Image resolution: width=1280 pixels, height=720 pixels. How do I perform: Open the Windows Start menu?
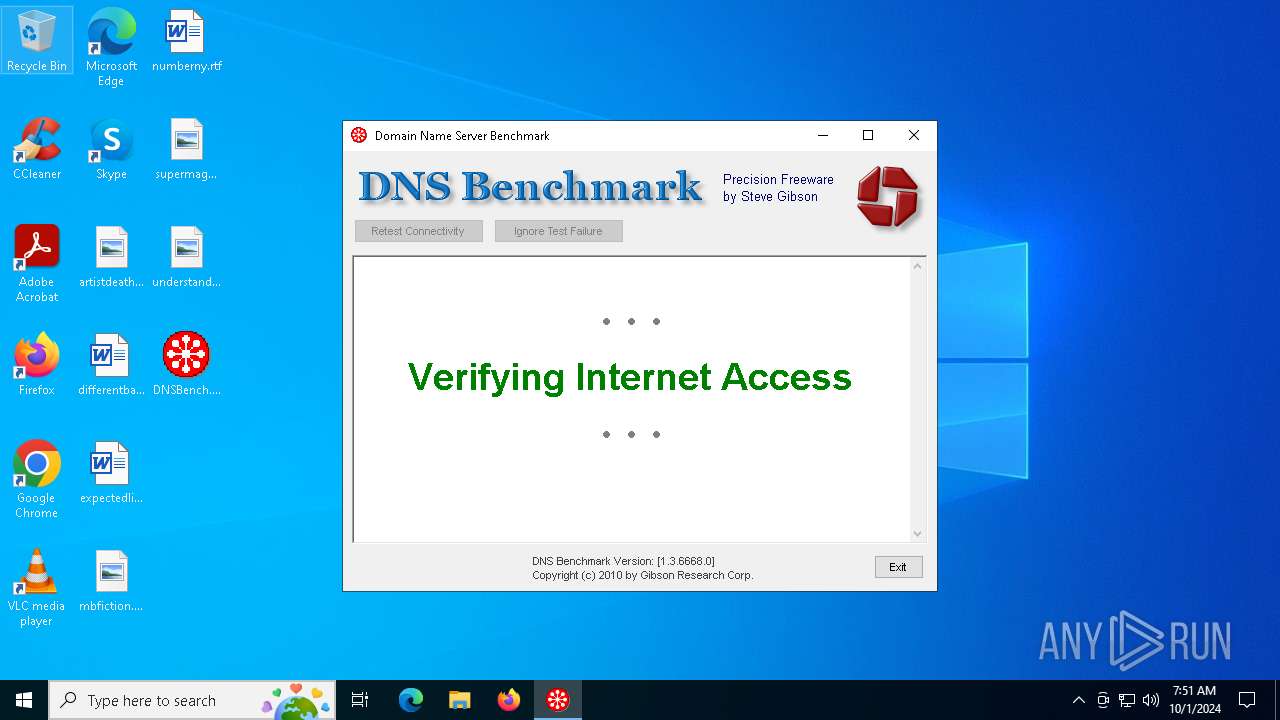(24, 700)
